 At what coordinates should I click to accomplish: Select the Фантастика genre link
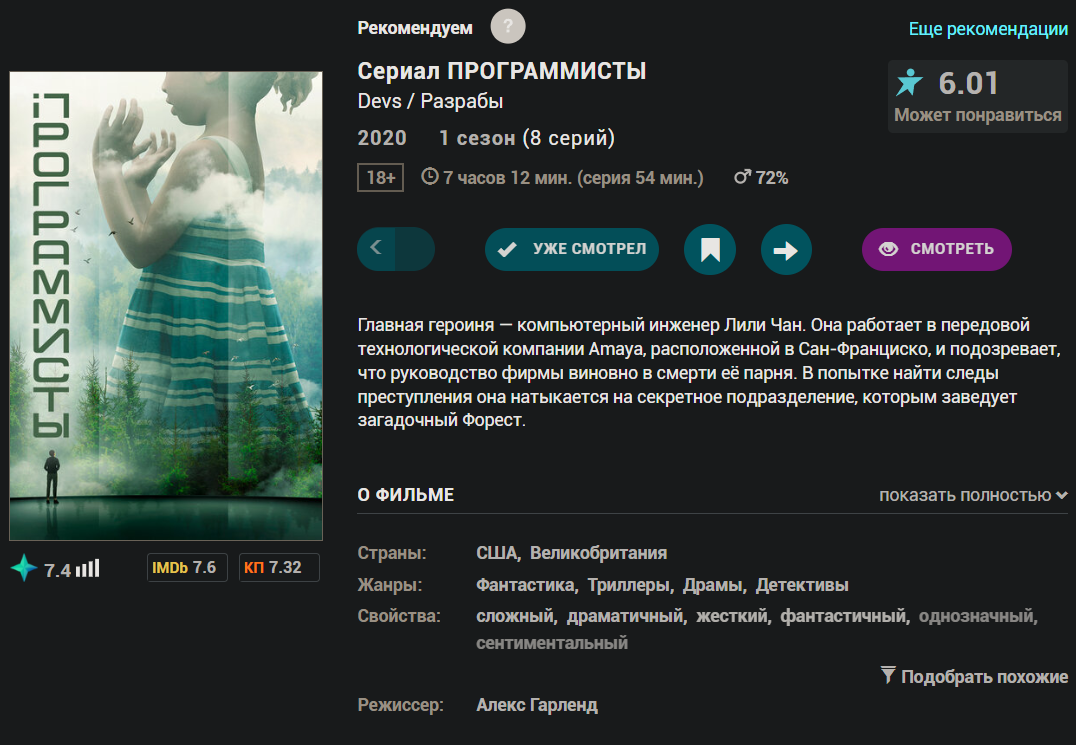point(525,585)
